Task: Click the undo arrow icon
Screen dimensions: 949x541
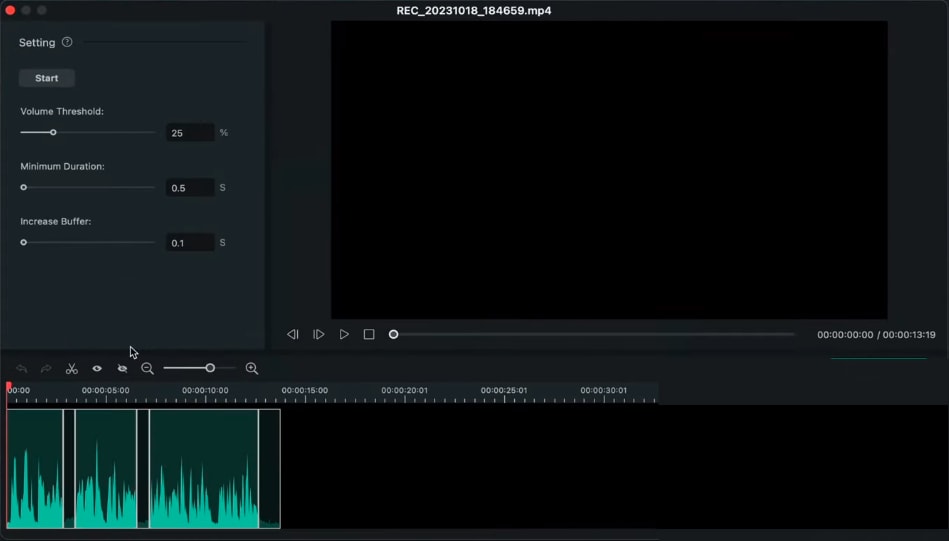Action: [22, 369]
